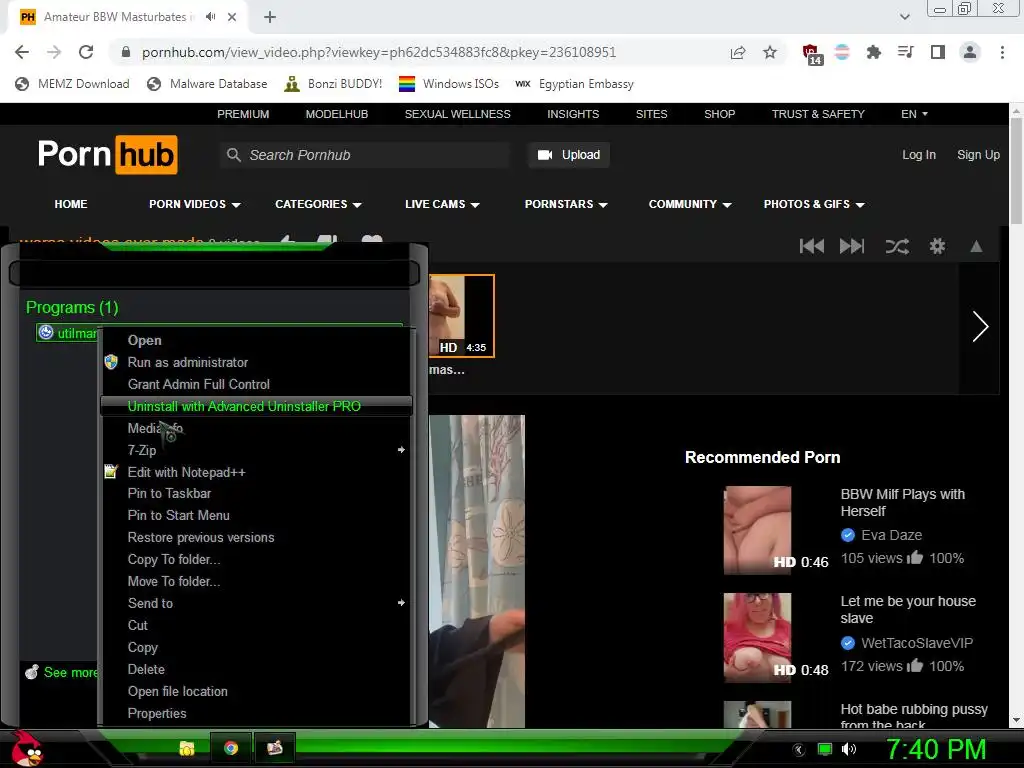Toggle the Chrome side panel

pos(938,52)
